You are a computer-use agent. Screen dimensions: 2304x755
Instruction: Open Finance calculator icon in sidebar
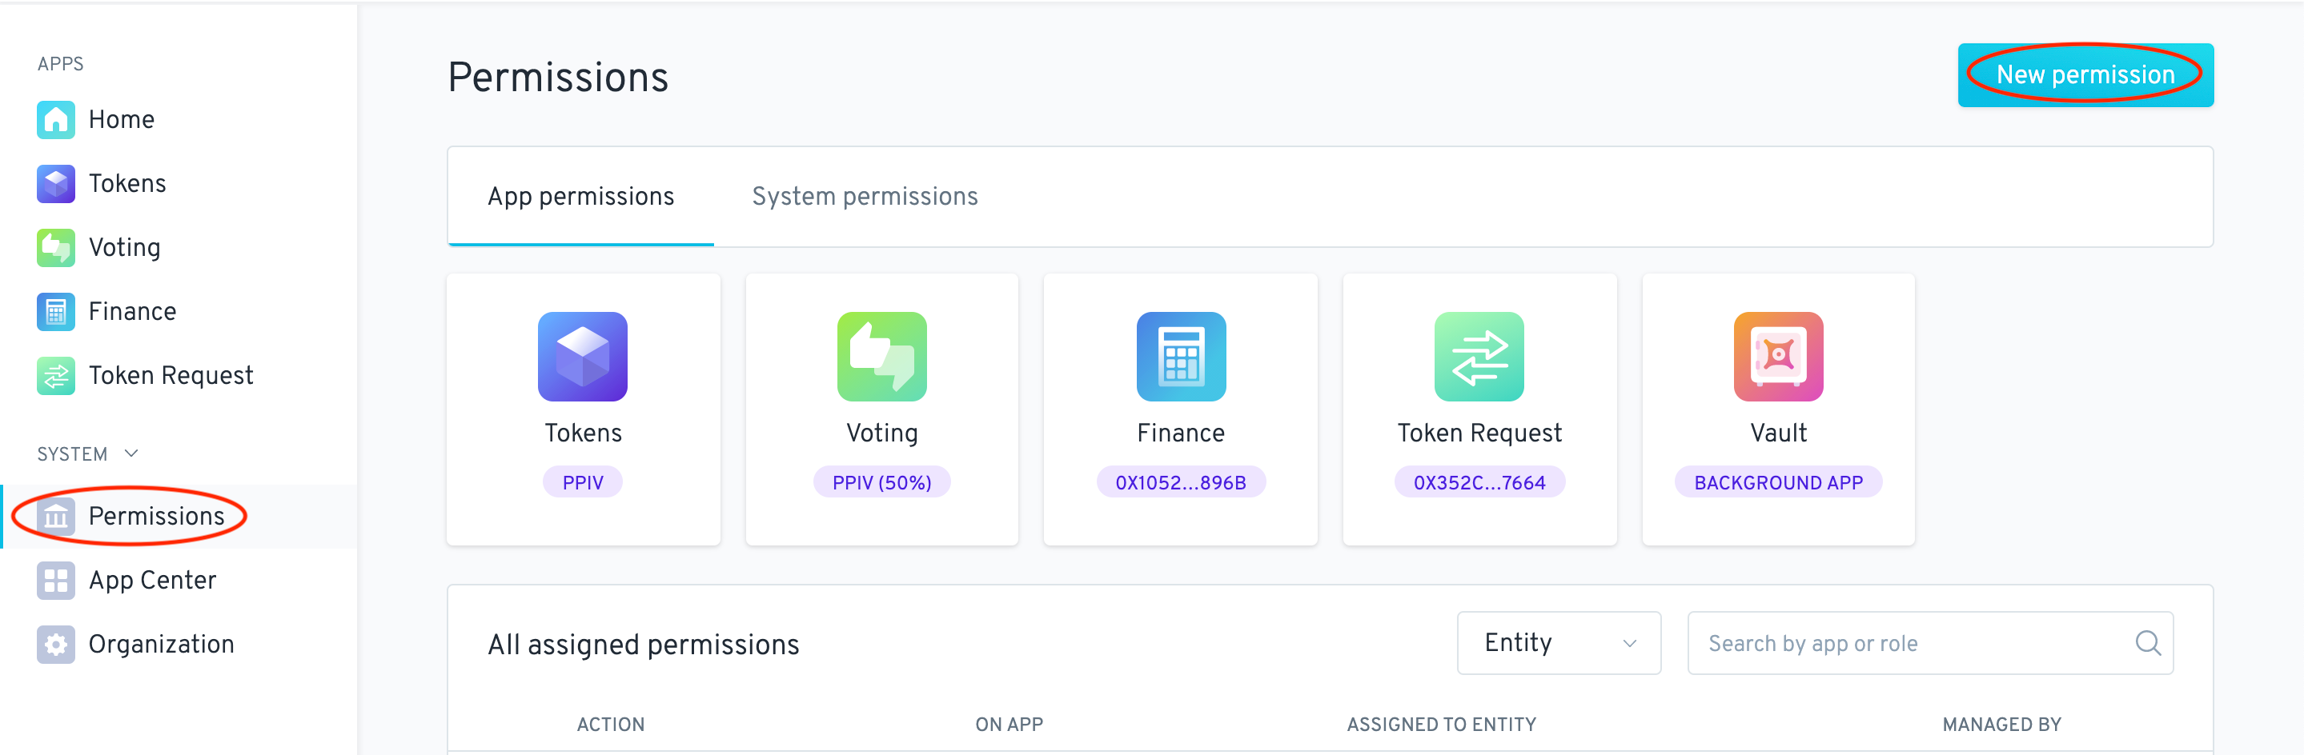56,312
